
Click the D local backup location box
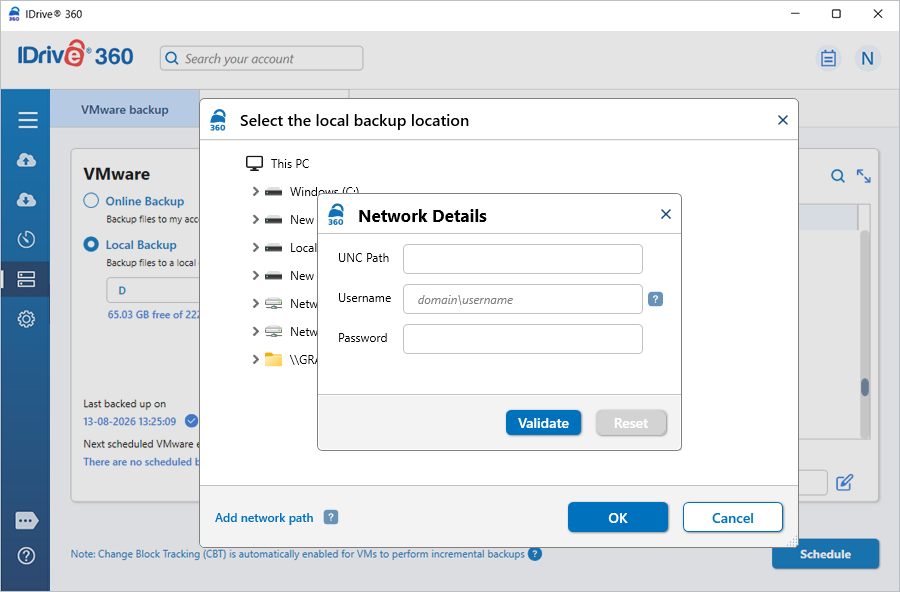click(x=153, y=290)
